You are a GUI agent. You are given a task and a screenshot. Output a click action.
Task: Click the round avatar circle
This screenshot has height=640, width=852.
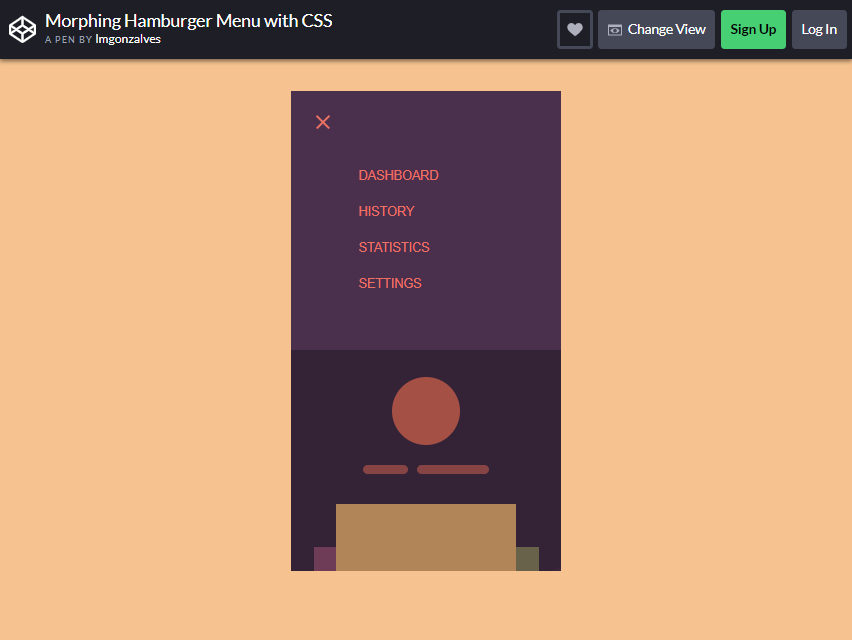[426, 411]
